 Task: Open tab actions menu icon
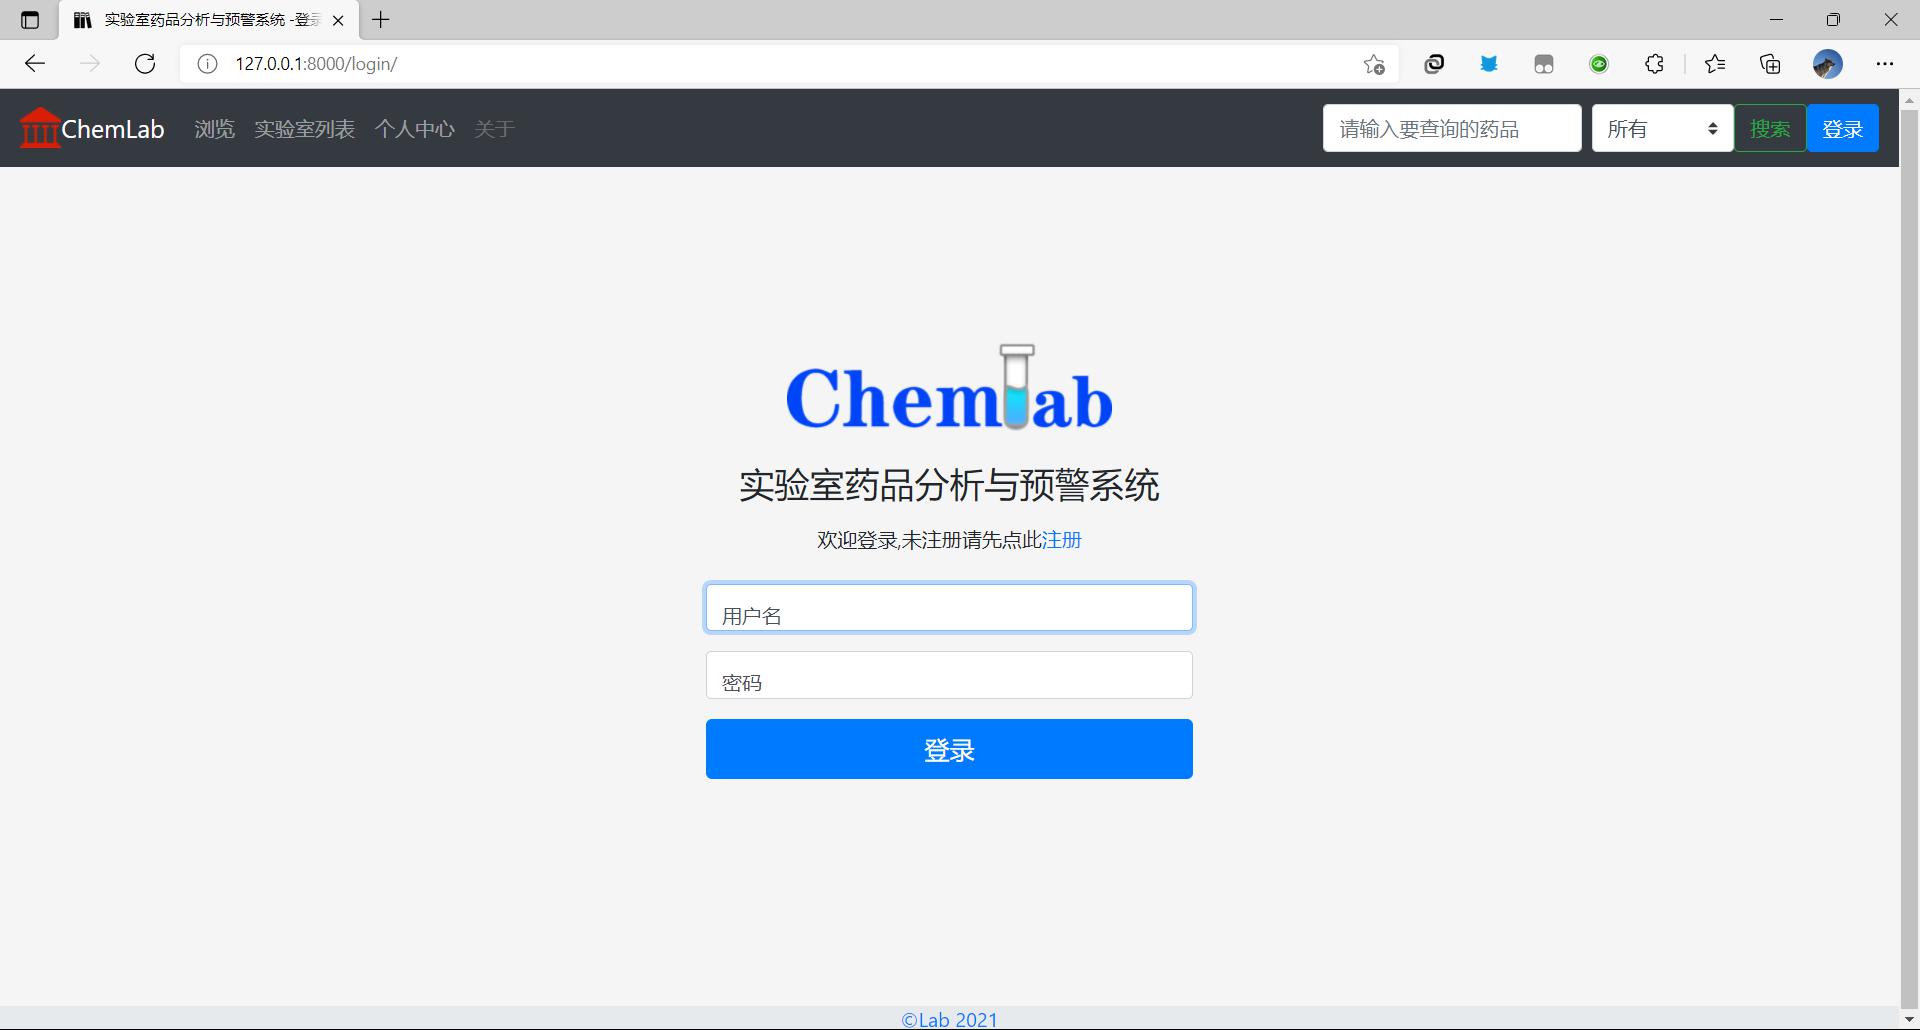(30, 20)
